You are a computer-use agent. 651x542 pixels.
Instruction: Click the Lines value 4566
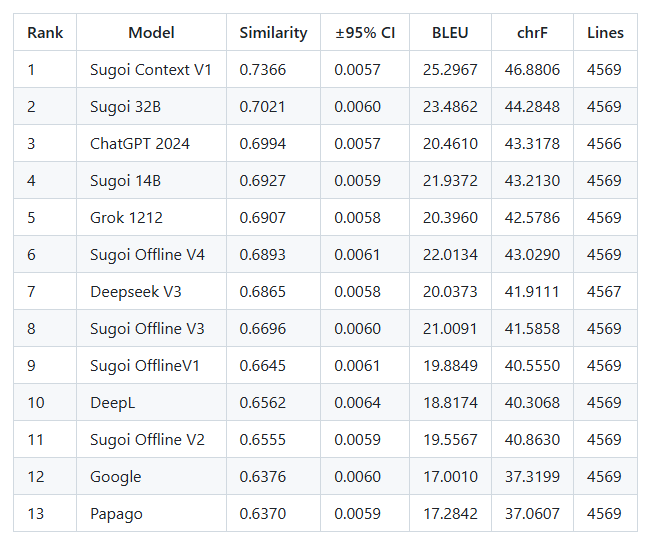point(604,144)
